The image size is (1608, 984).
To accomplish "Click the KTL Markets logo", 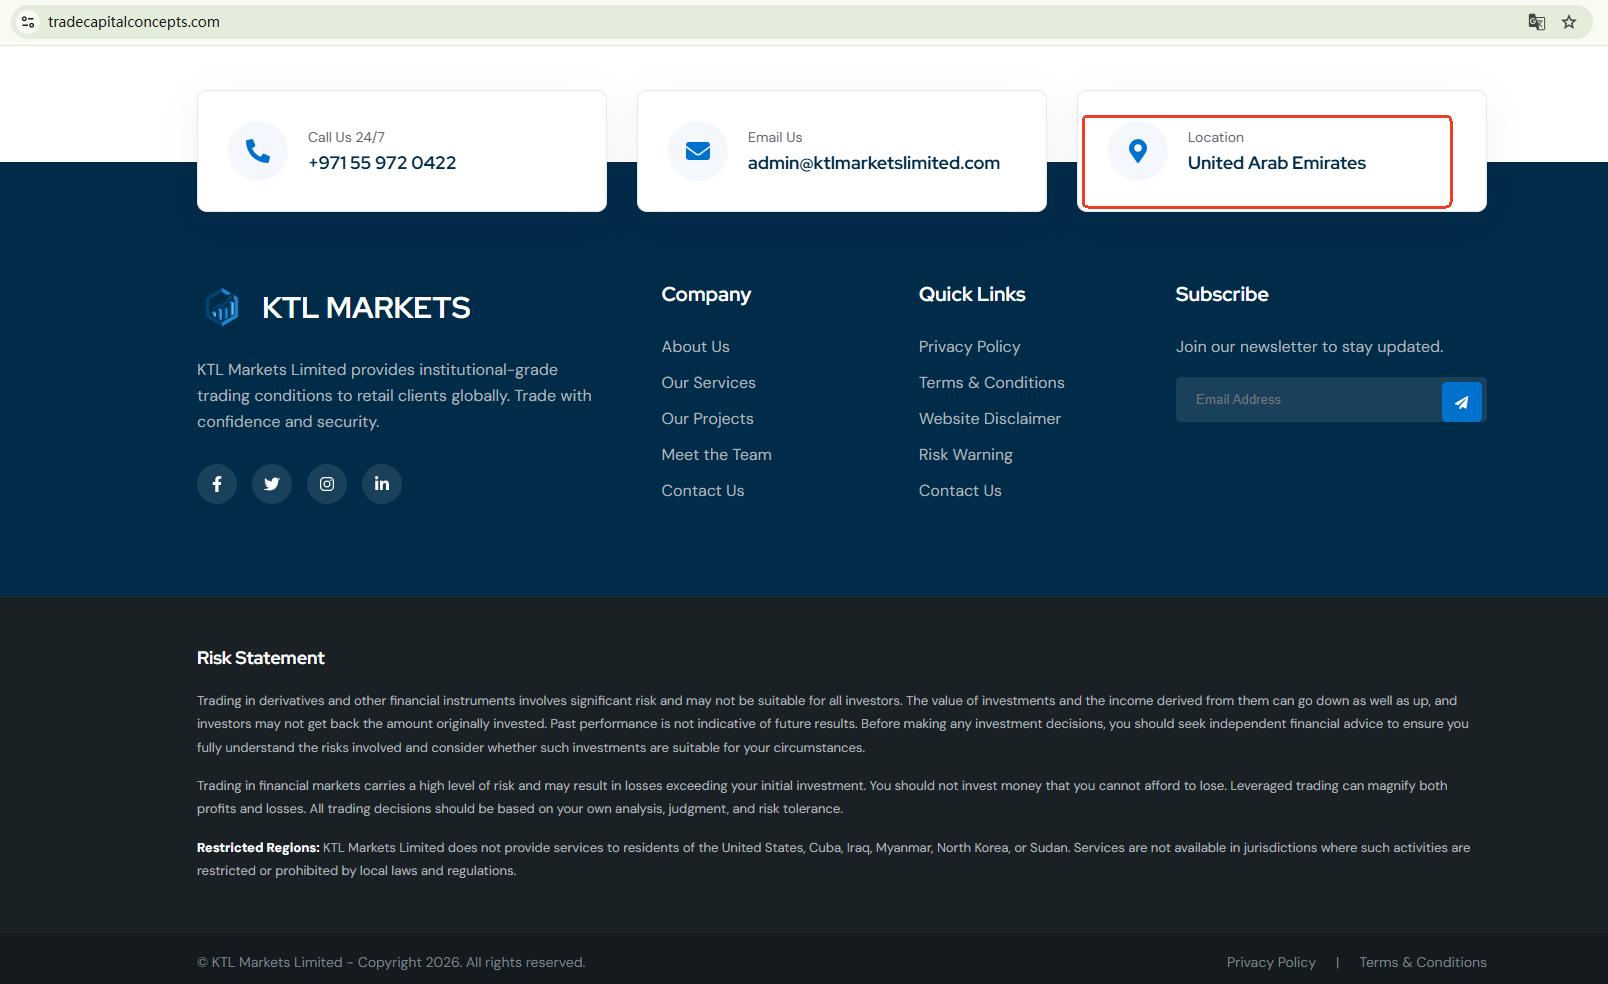I will 336,307.
